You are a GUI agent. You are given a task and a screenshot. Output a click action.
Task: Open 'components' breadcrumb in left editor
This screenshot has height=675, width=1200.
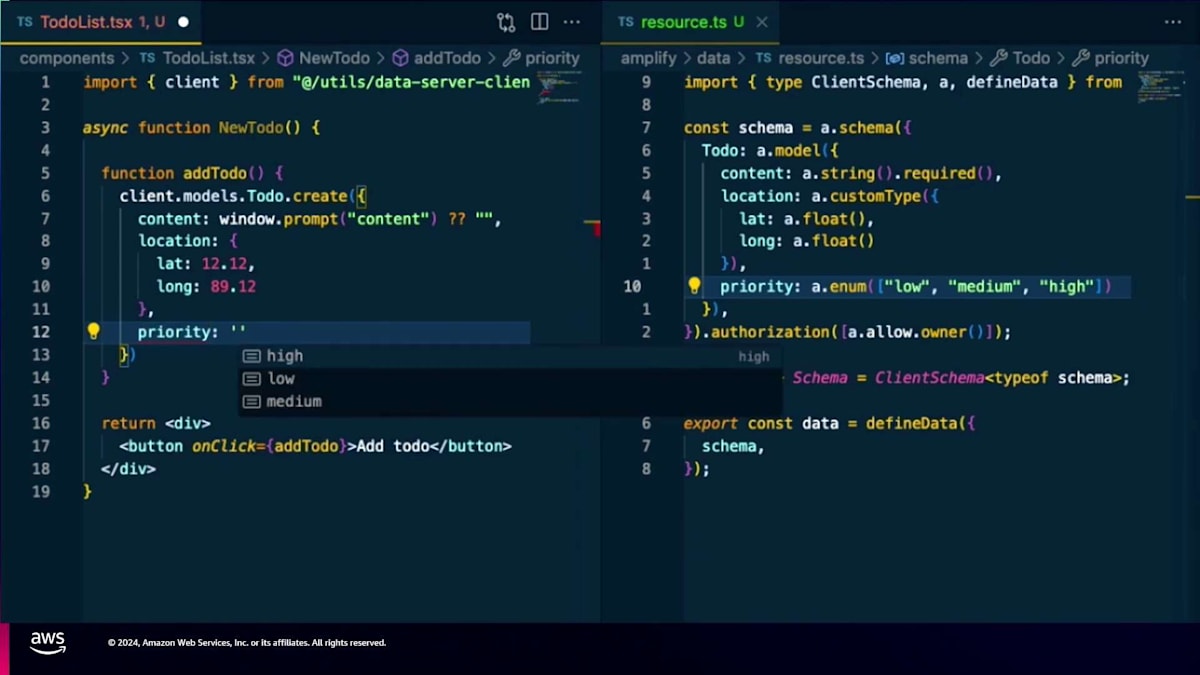pos(67,58)
